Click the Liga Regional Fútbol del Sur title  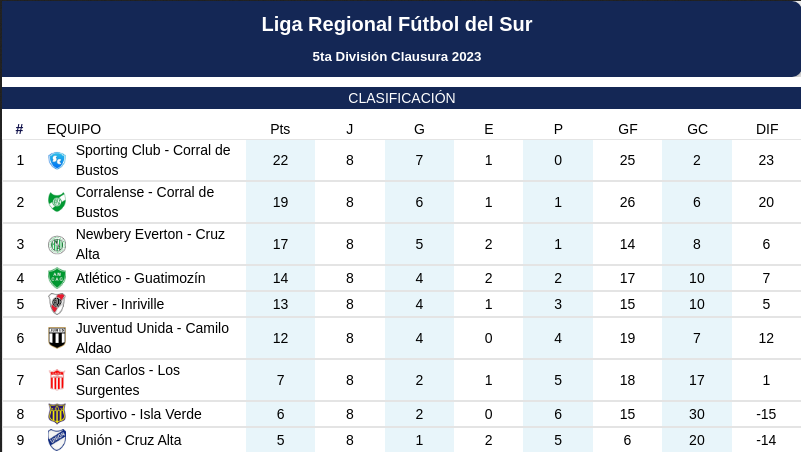pyautogui.click(x=397, y=25)
